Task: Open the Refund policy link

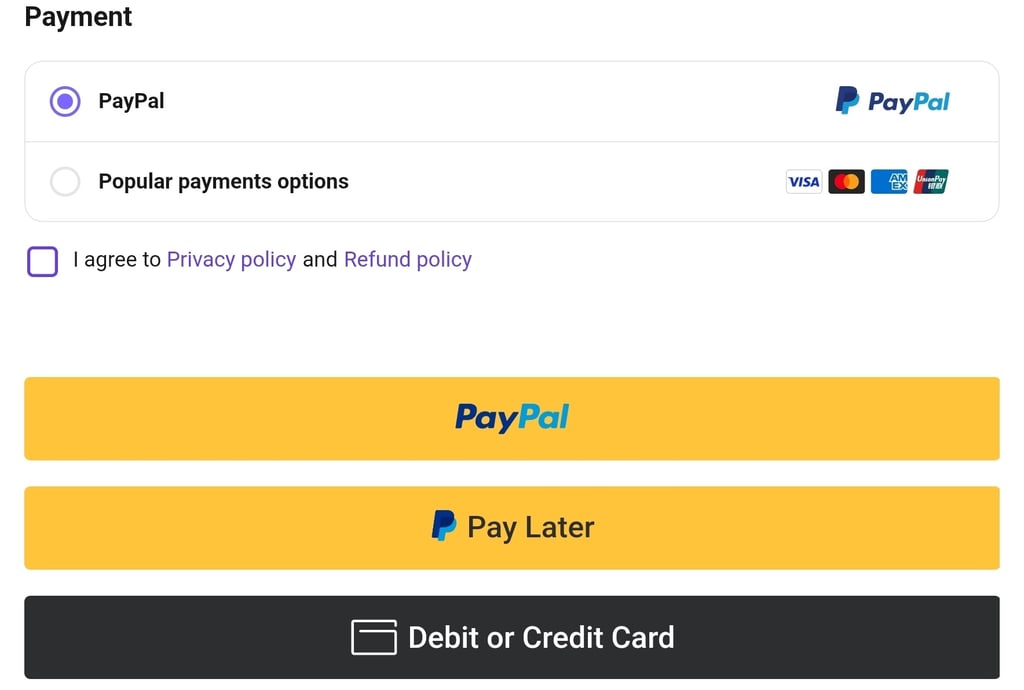Action: pos(408,260)
